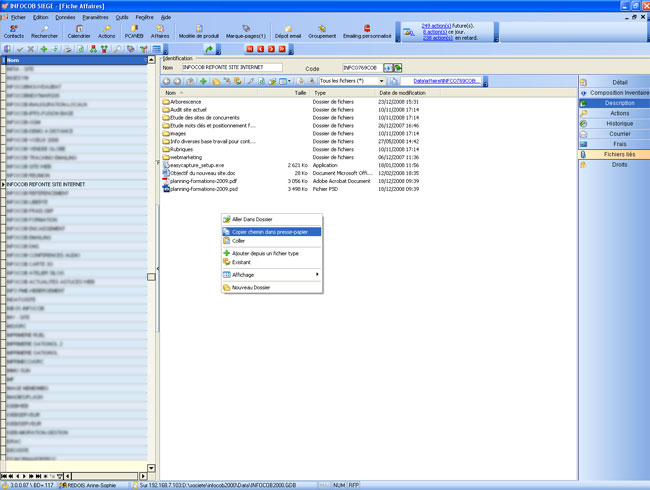Click the Data\affaires folder path link
The width and height of the screenshot is (650, 490).
click(x=447, y=81)
